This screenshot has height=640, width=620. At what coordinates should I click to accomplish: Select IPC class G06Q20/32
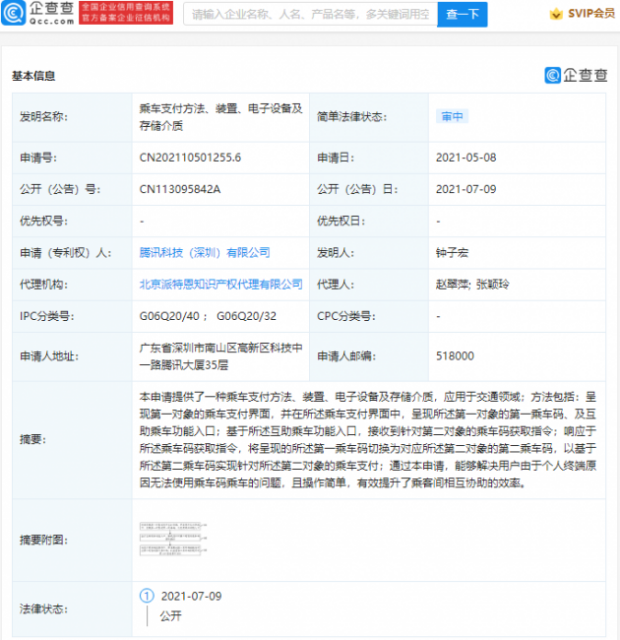246,316
